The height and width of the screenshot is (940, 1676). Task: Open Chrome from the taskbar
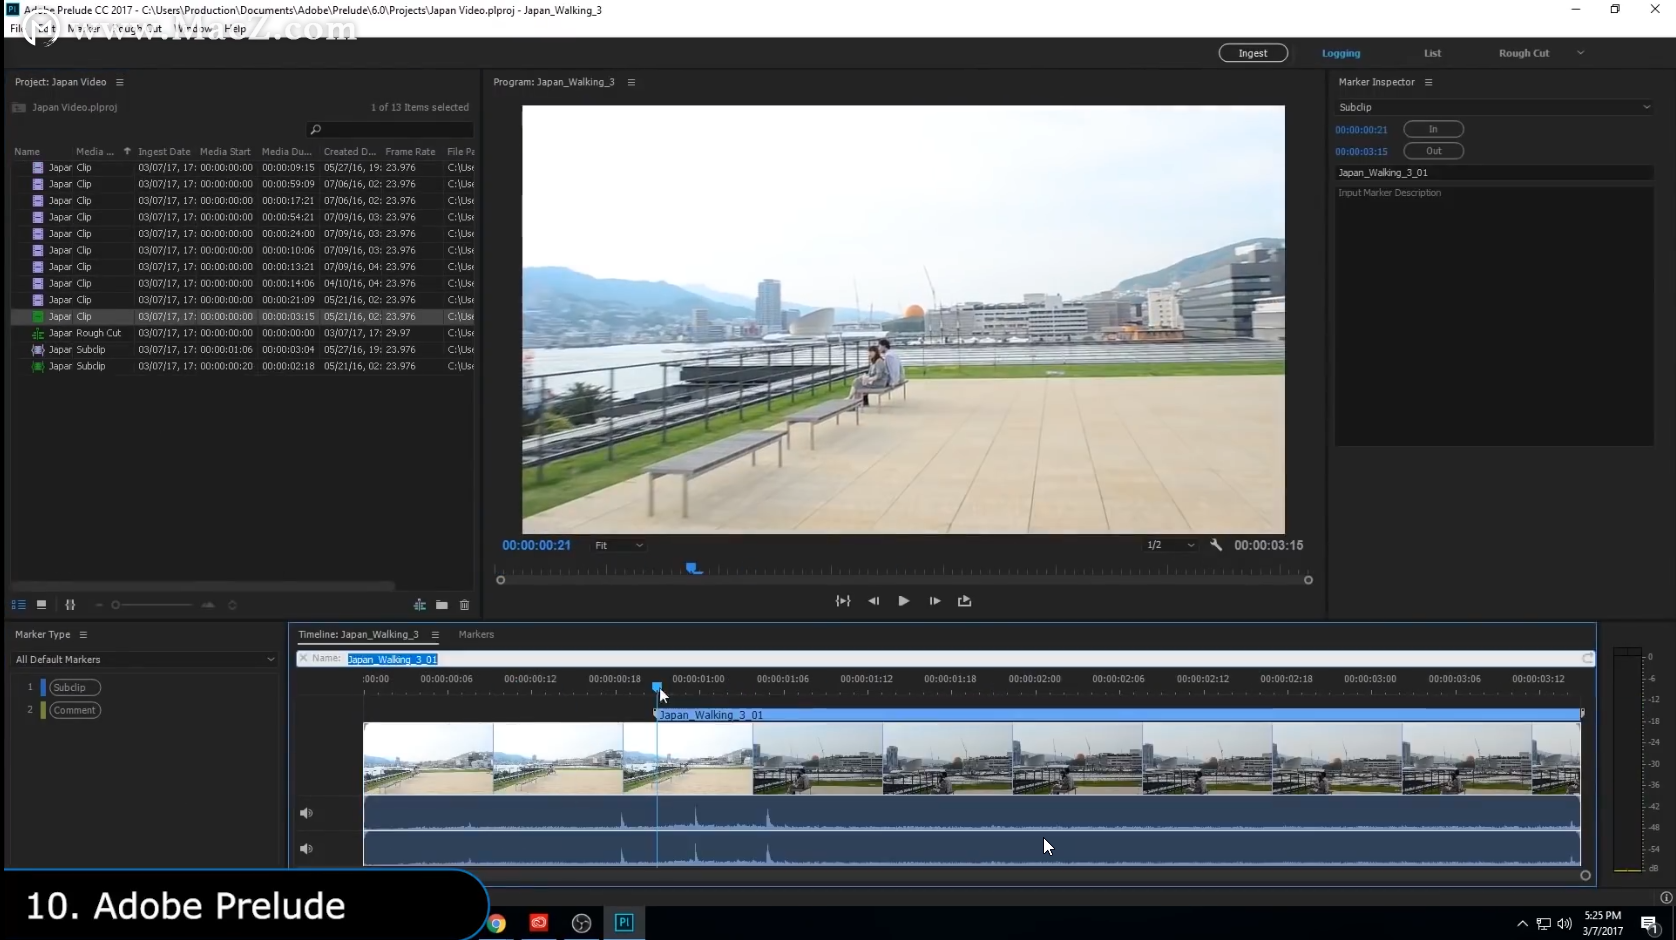point(497,923)
